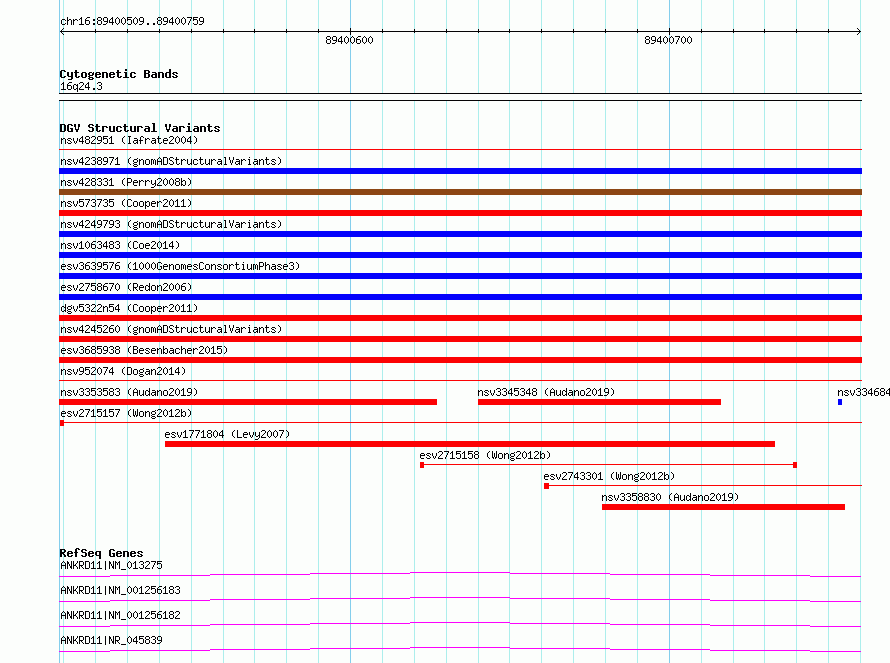Select the nsv573735 (Cooper2011) label
890x663 pixels.
click(126, 203)
